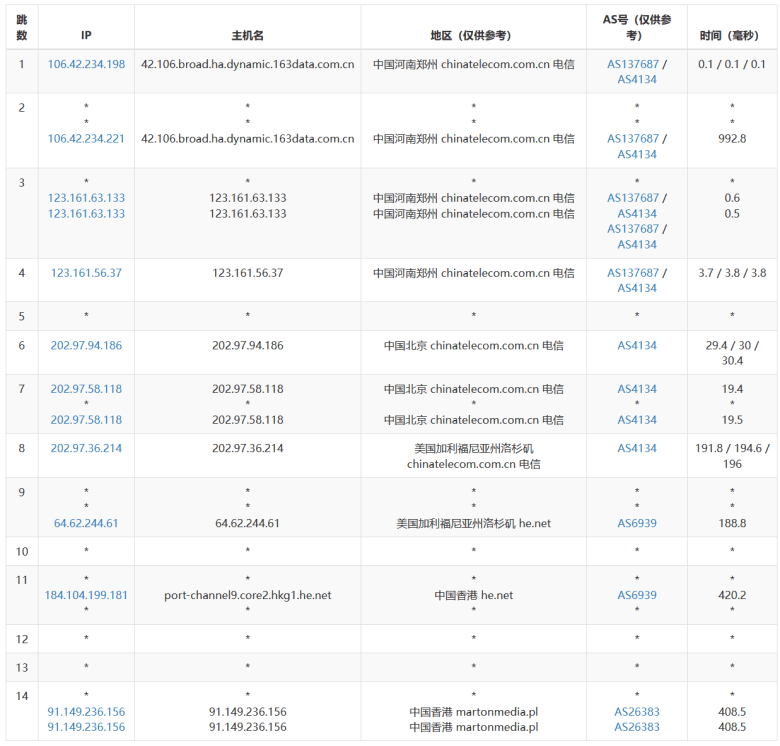Select hostname cell 202.97.94.186
This screenshot has width=780, height=746.
click(247, 346)
